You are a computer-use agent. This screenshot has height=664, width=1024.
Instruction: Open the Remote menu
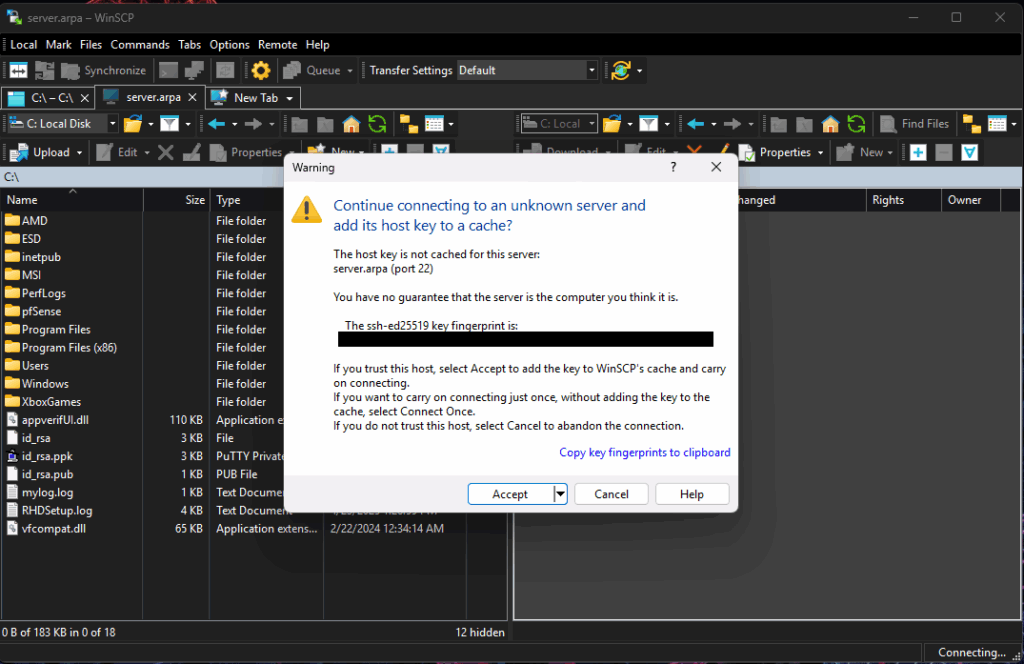[x=278, y=44]
